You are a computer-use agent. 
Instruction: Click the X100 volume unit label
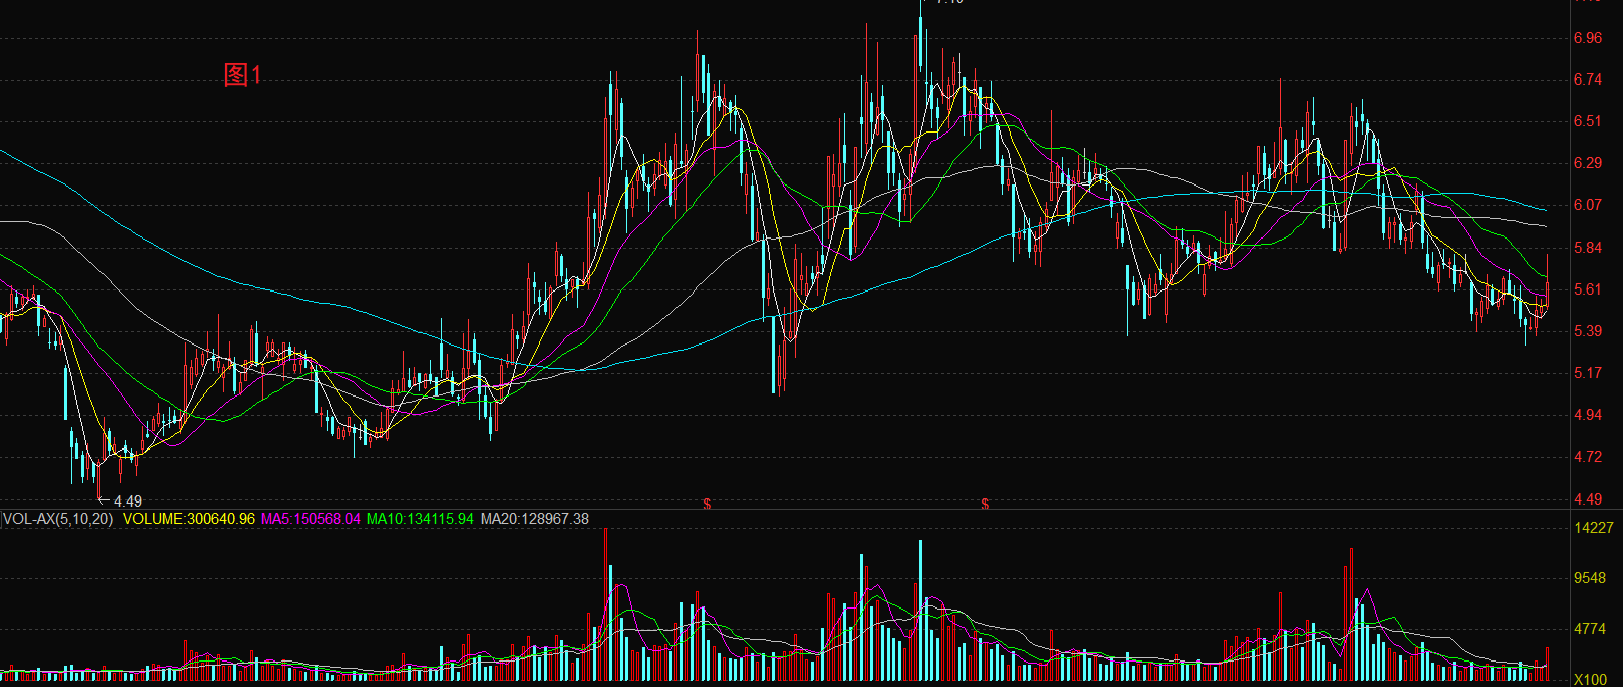tap(1590, 679)
